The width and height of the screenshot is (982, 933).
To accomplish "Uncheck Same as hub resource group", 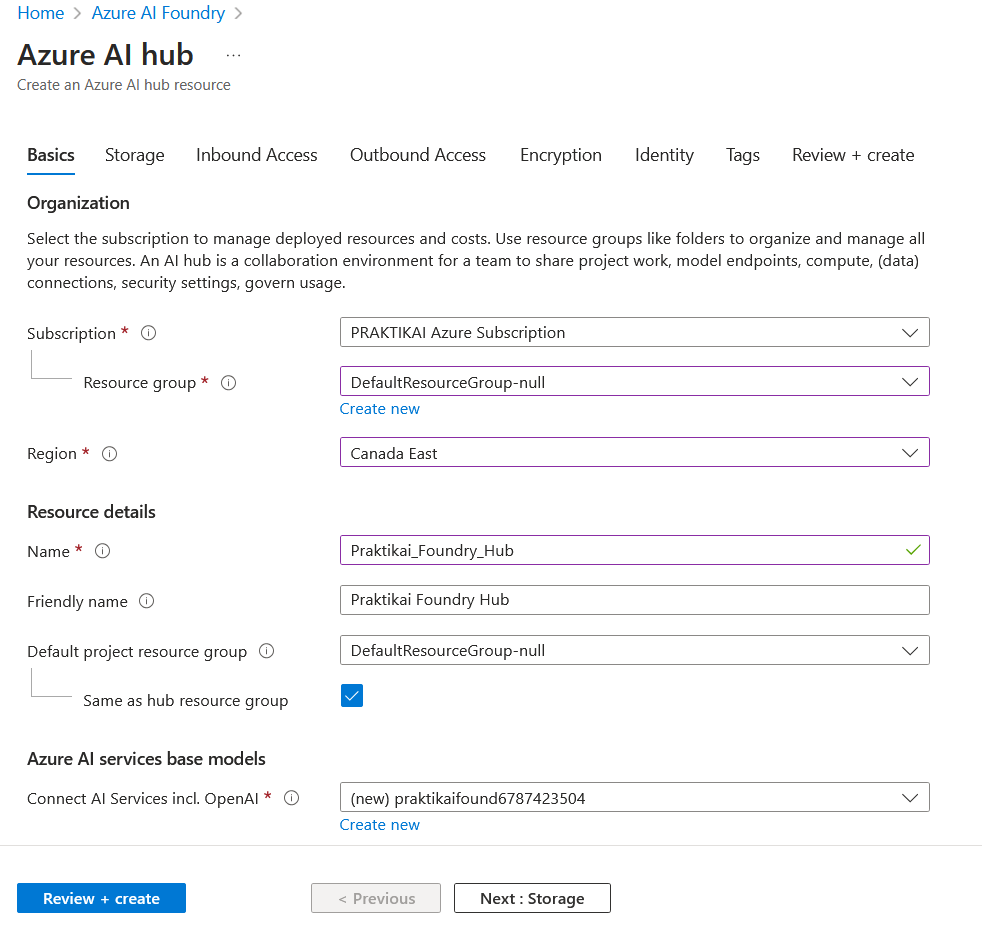I will coord(351,695).
